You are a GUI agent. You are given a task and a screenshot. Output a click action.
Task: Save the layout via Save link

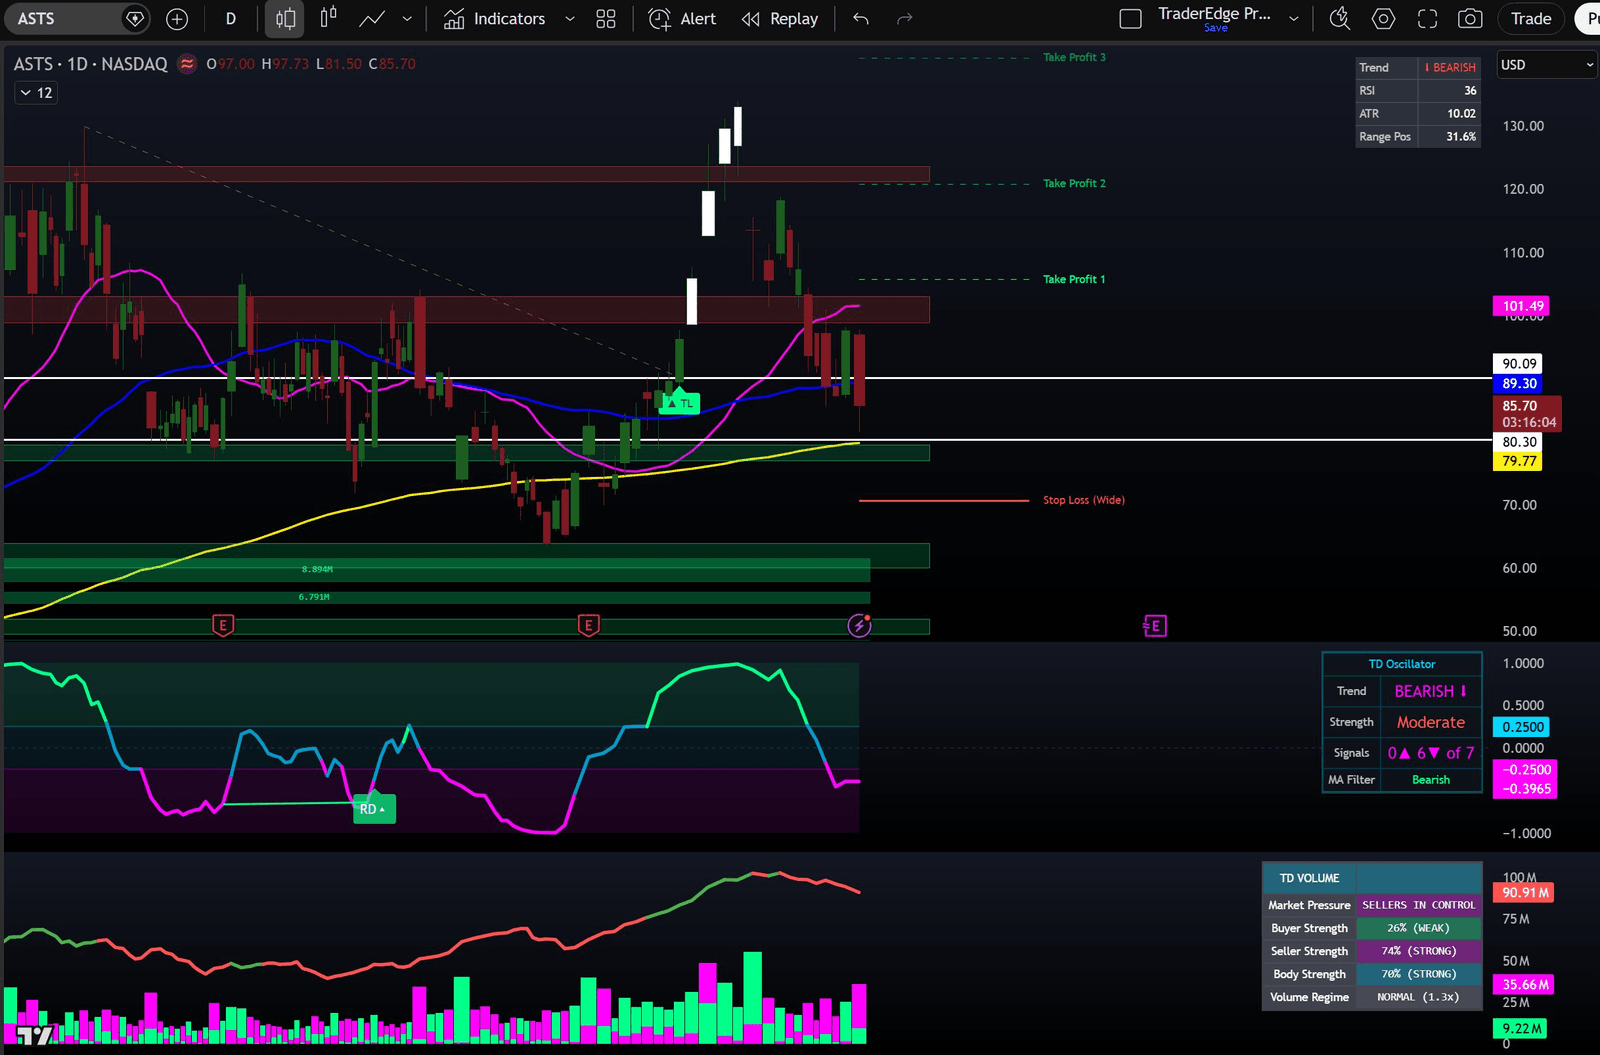[x=1216, y=28]
